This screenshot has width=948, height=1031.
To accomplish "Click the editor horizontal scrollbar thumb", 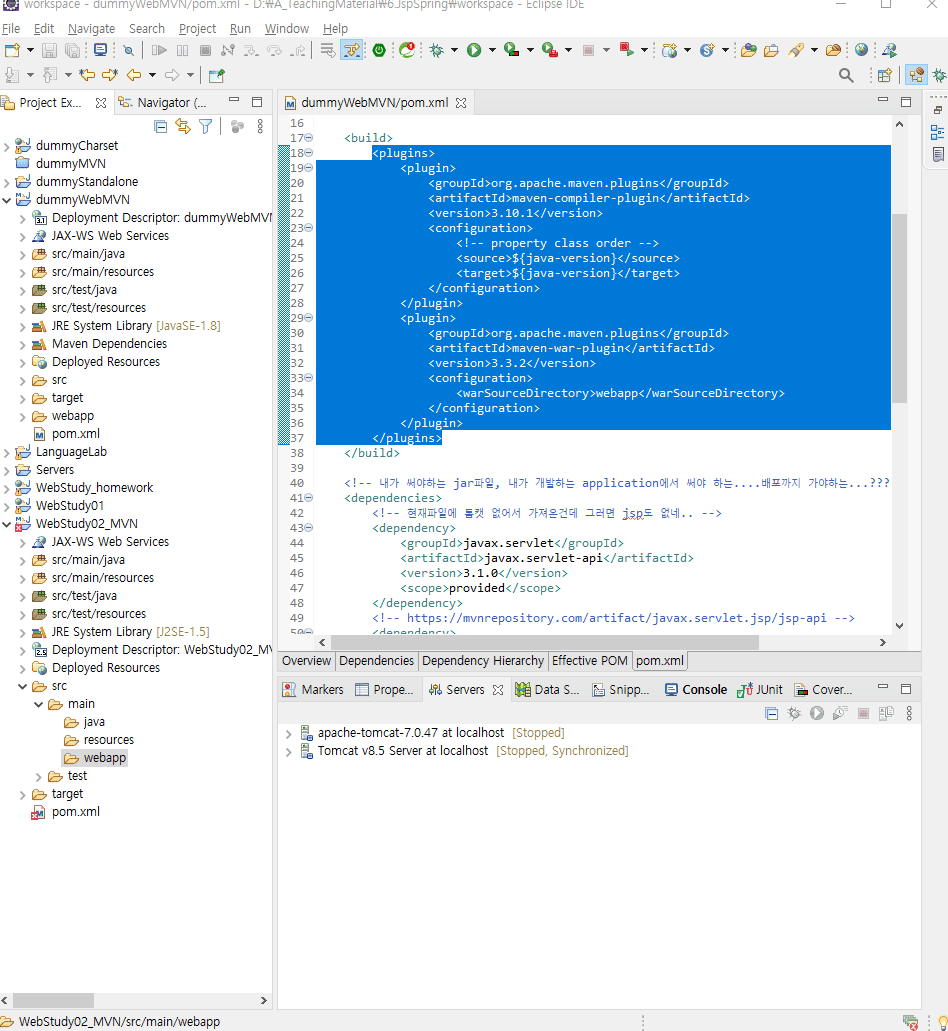I will click(544, 642).
